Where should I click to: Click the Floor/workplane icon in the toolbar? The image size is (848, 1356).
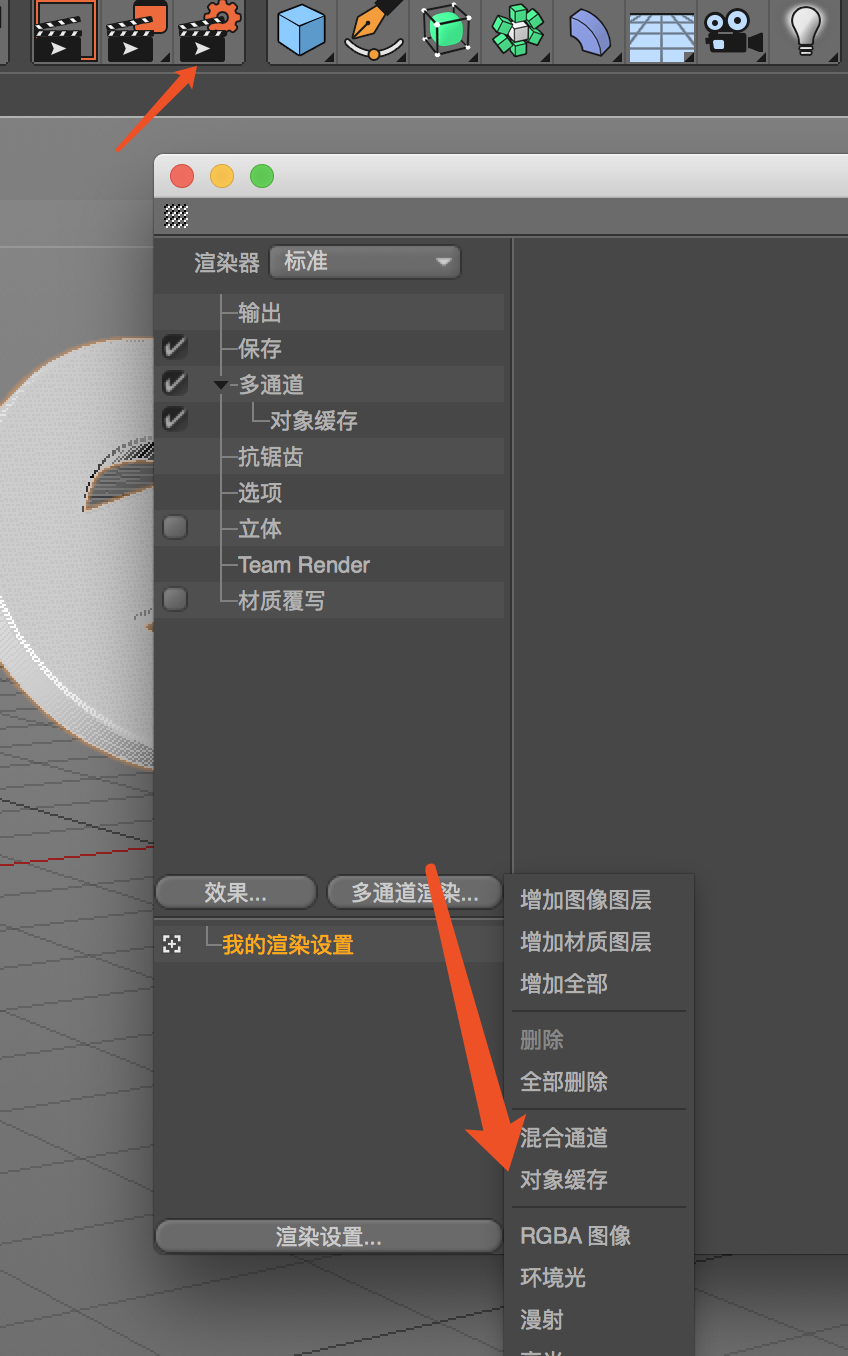[x=660, y=32]
